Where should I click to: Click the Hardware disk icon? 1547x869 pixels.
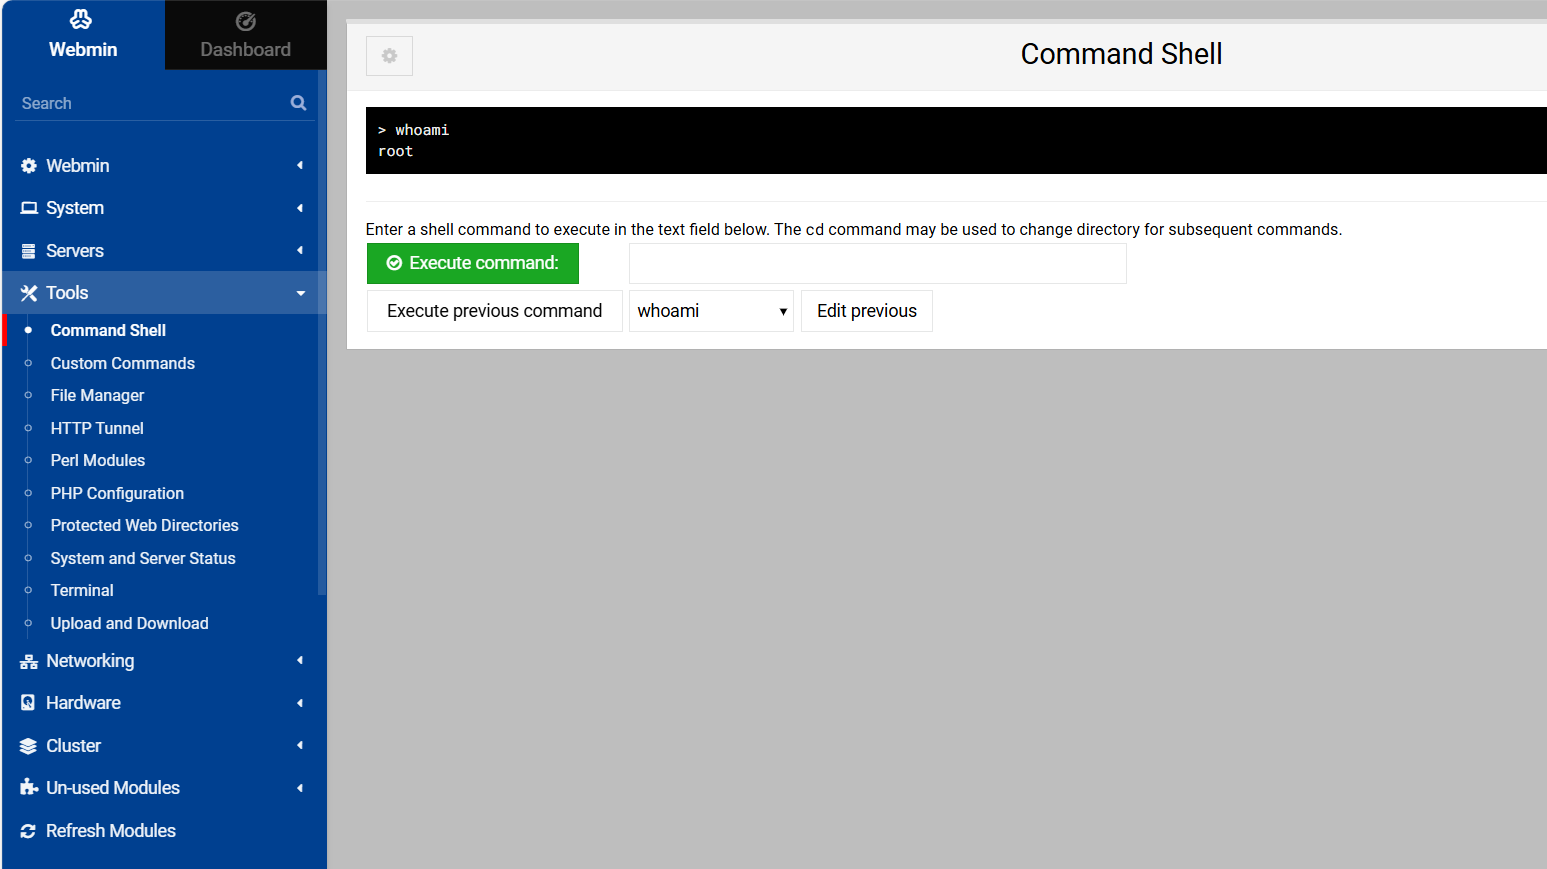[29, 703]
